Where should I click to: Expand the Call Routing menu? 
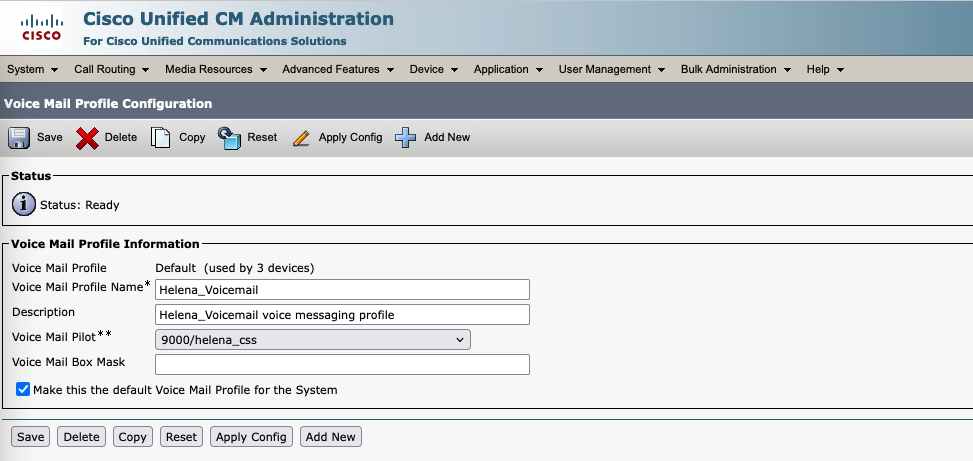click(111, 70)
